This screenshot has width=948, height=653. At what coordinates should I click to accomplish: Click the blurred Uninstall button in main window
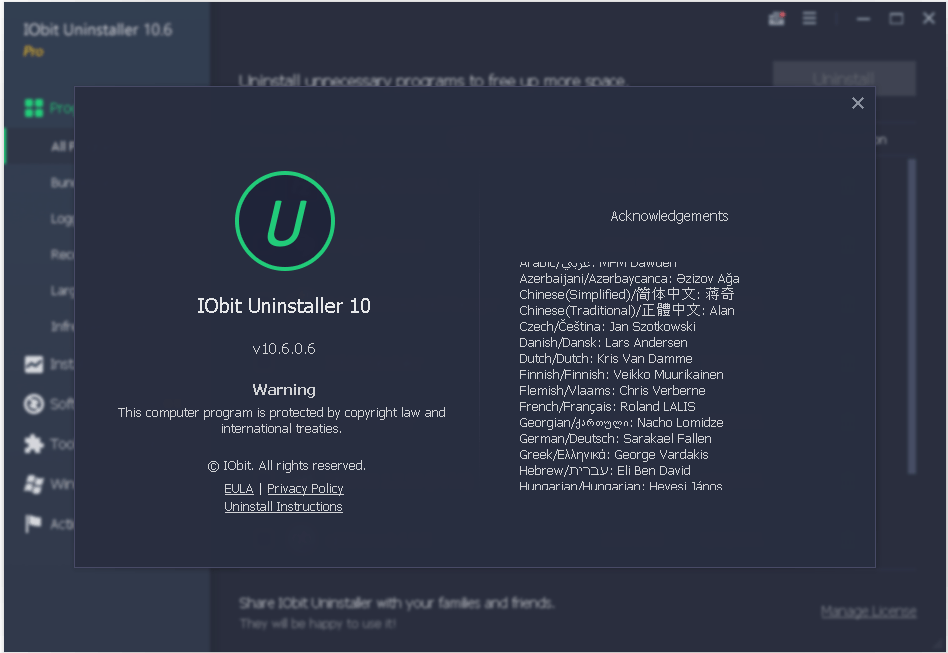coord(844,79)
